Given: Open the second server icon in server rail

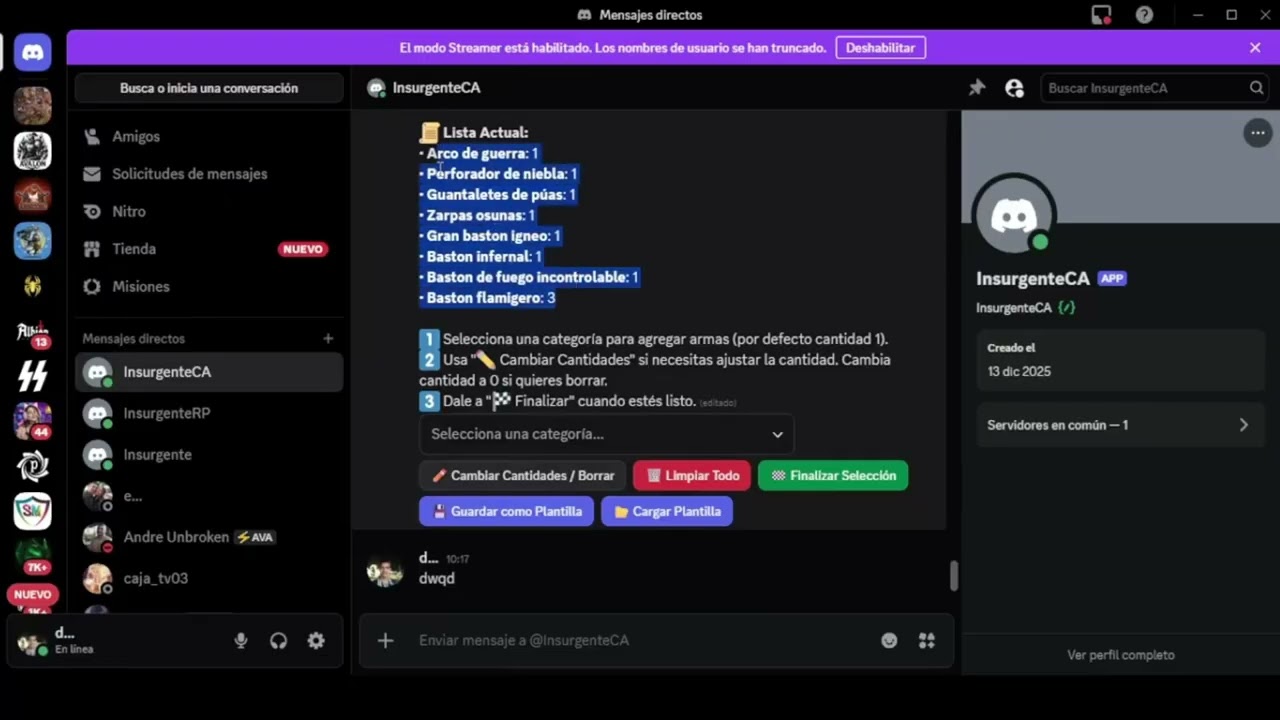Looking at the screenshot, I should coord(33,151).
